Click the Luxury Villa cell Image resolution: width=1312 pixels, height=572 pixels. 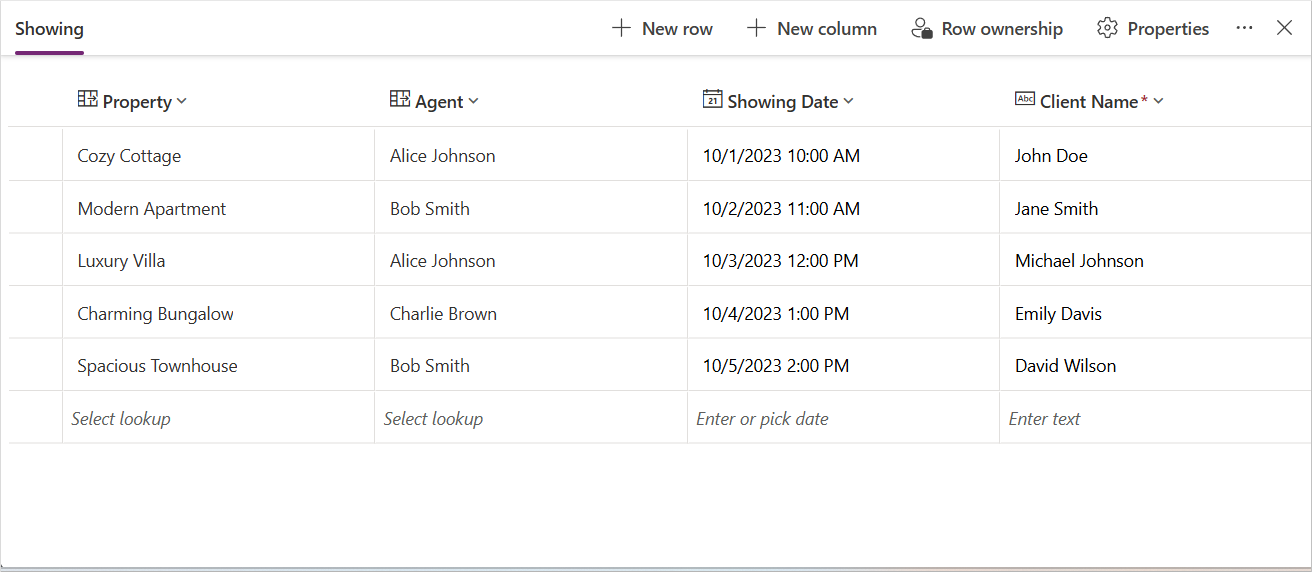[x=218, y=260]
